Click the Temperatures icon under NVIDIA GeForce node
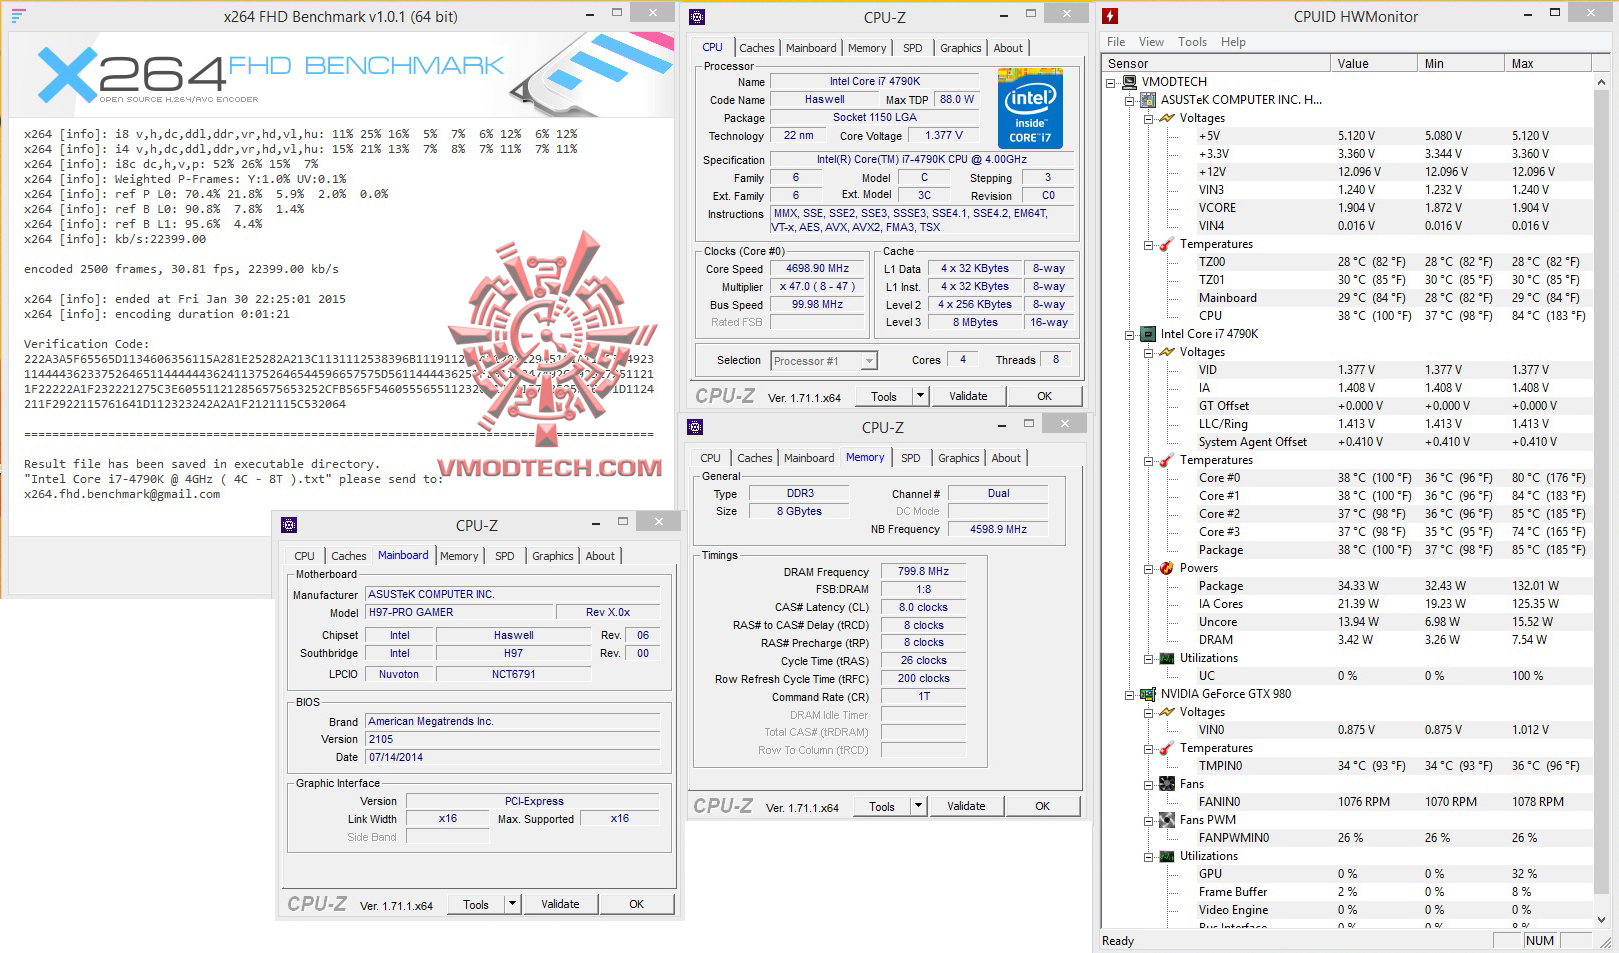This screenshot has width=1619, height=953. 1167,748
